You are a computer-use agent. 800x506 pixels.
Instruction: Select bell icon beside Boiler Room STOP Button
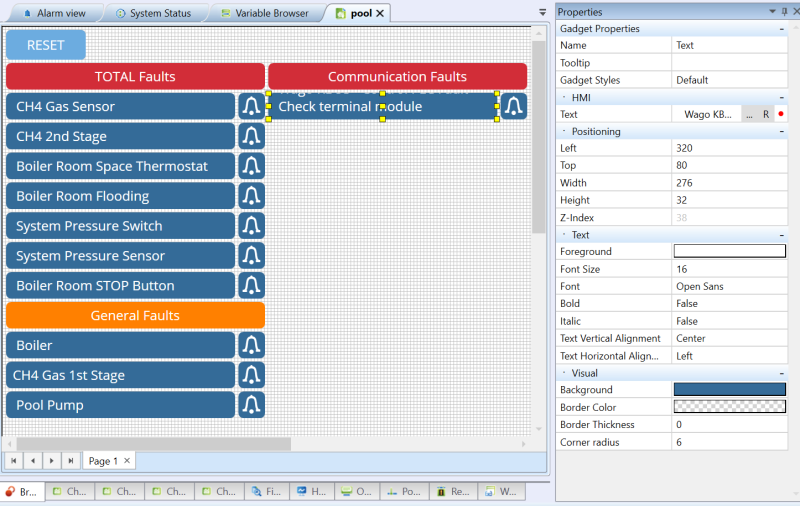click(252, 285)
